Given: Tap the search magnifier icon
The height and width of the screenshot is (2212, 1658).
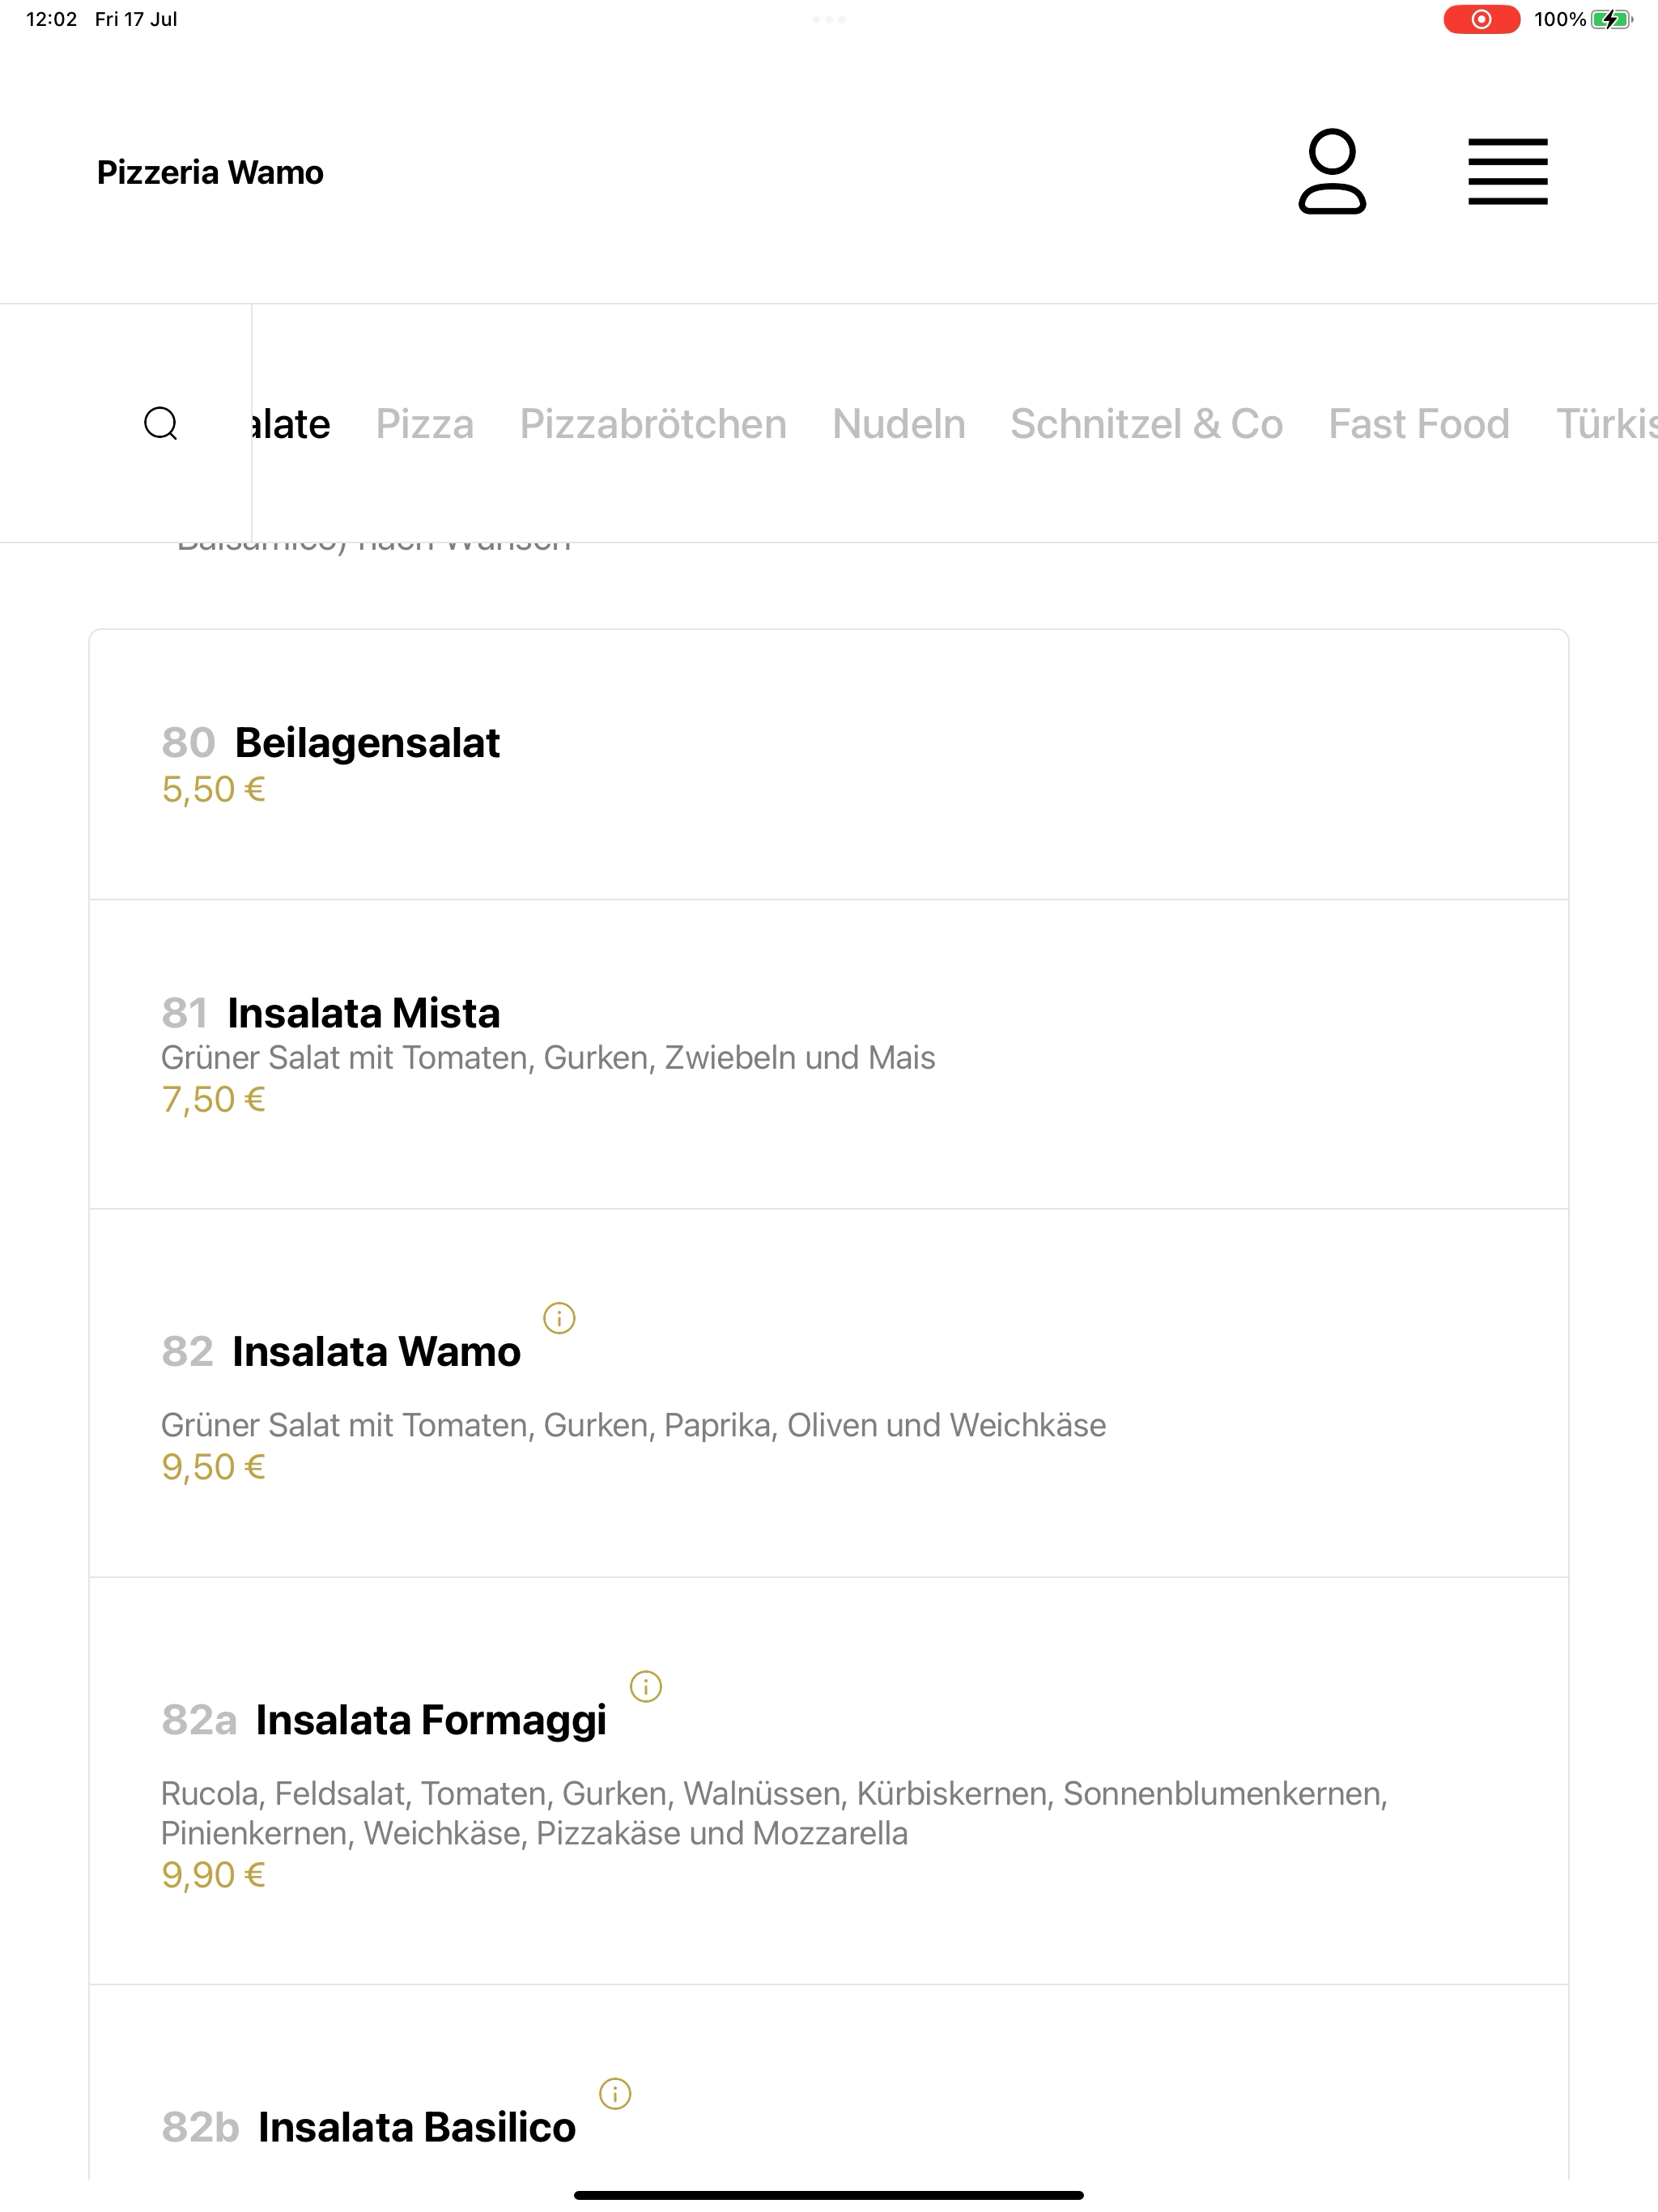Looking at the screenshot, I should [161, 423].
